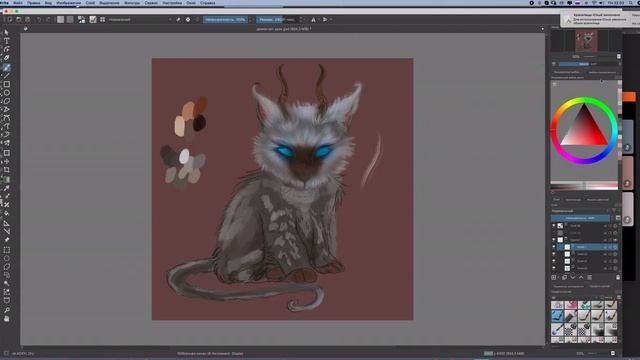This screenshot has width=640, height=360.
Task: Open the Фильтры menu
Action: pyautogui.click(x=132, y=3)
